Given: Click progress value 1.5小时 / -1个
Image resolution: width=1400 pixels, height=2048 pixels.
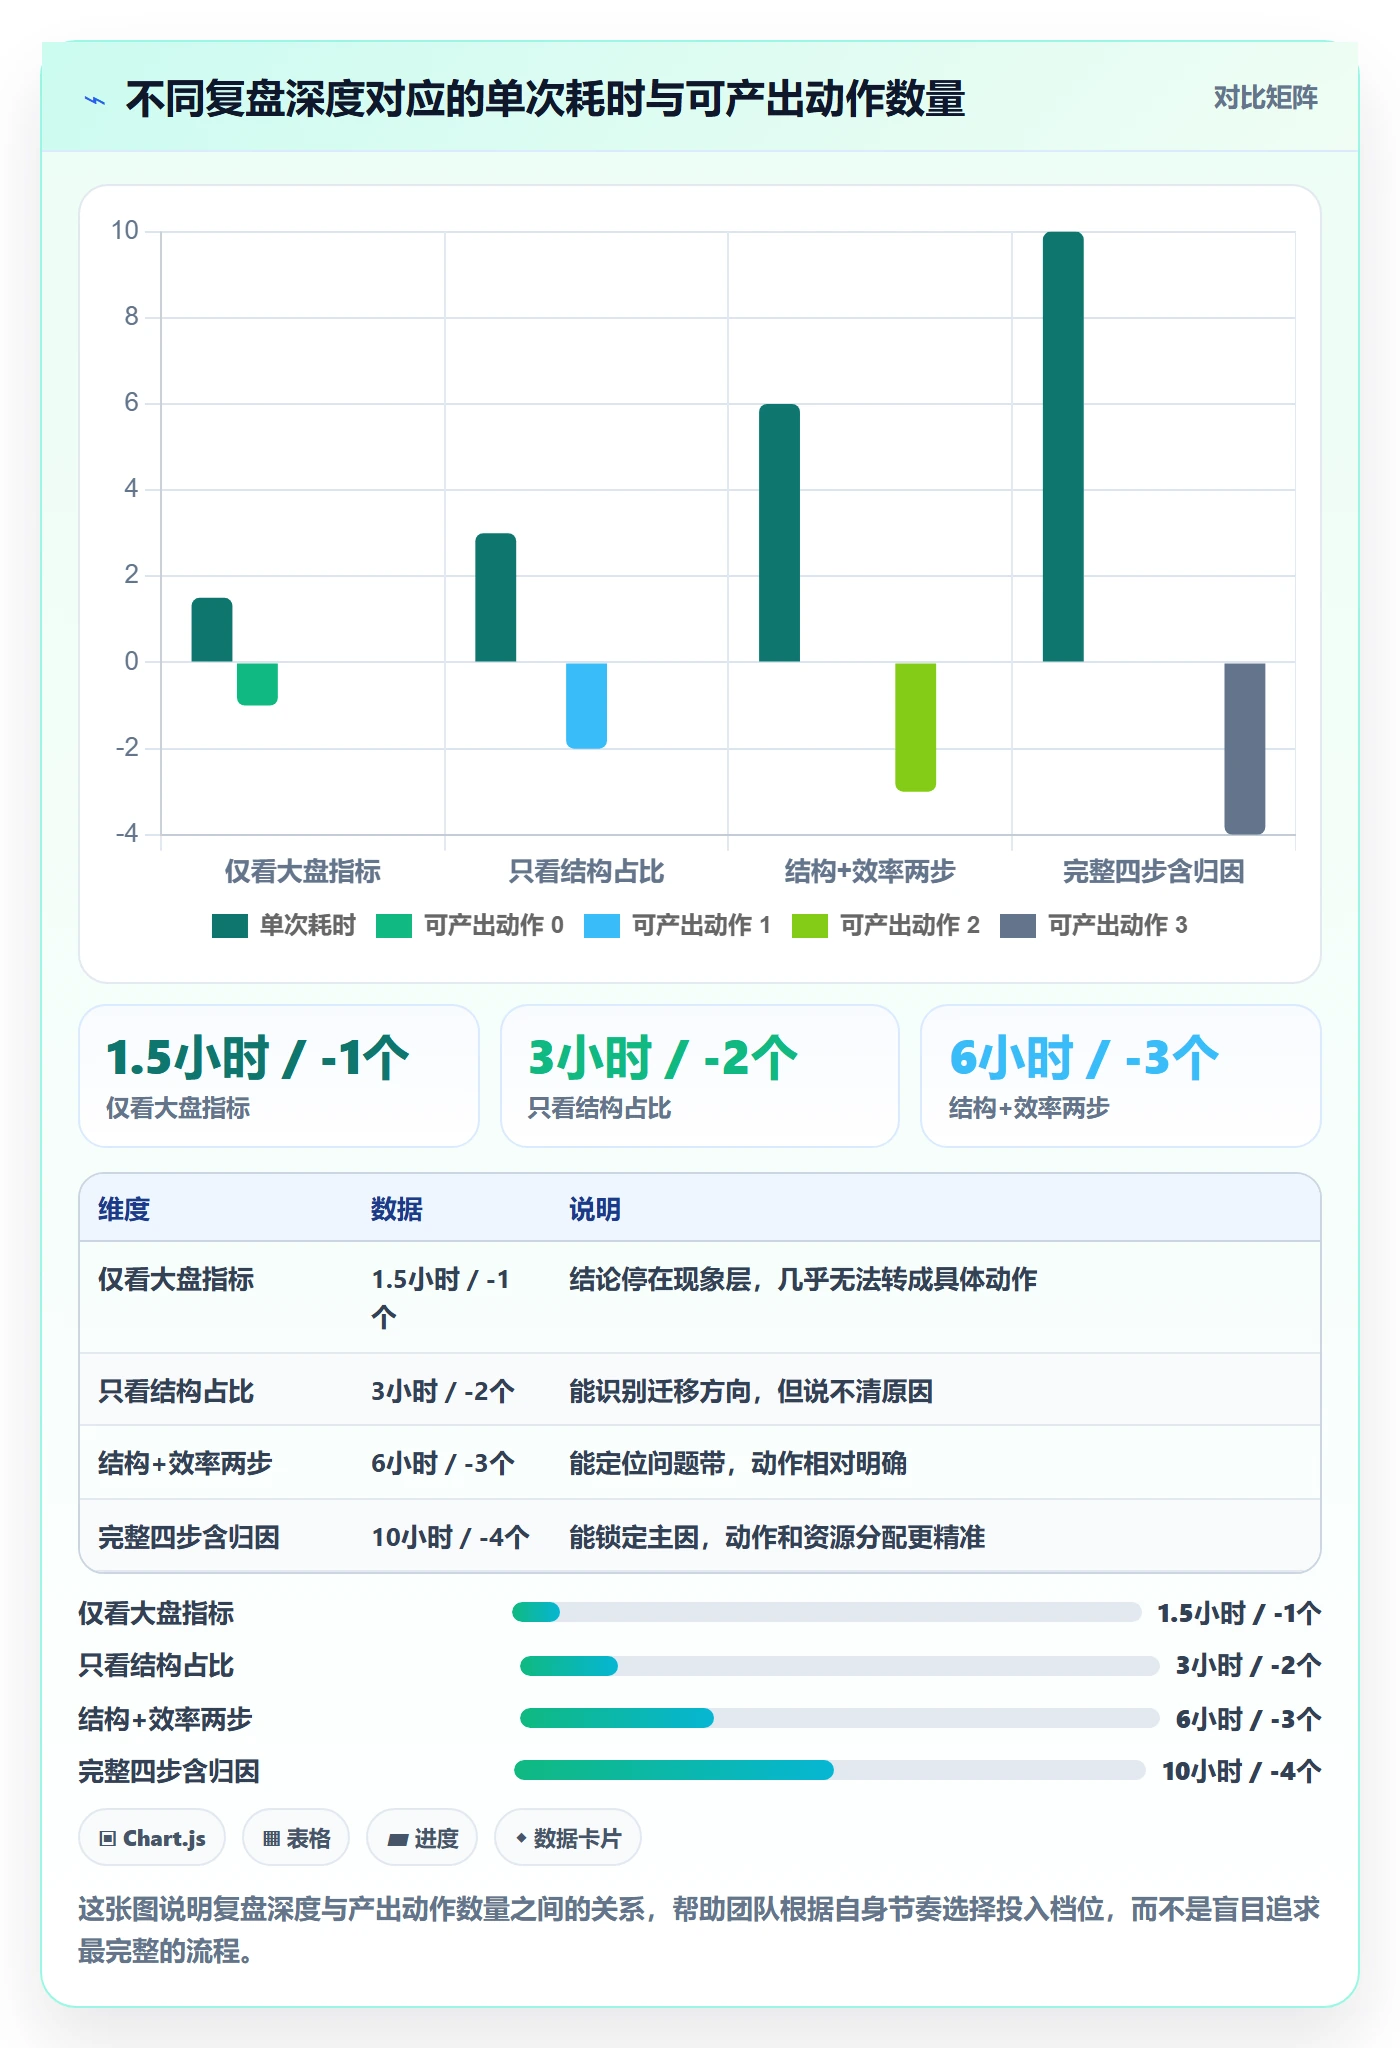Looking at the screenshot, I should coord(1239,1613).
